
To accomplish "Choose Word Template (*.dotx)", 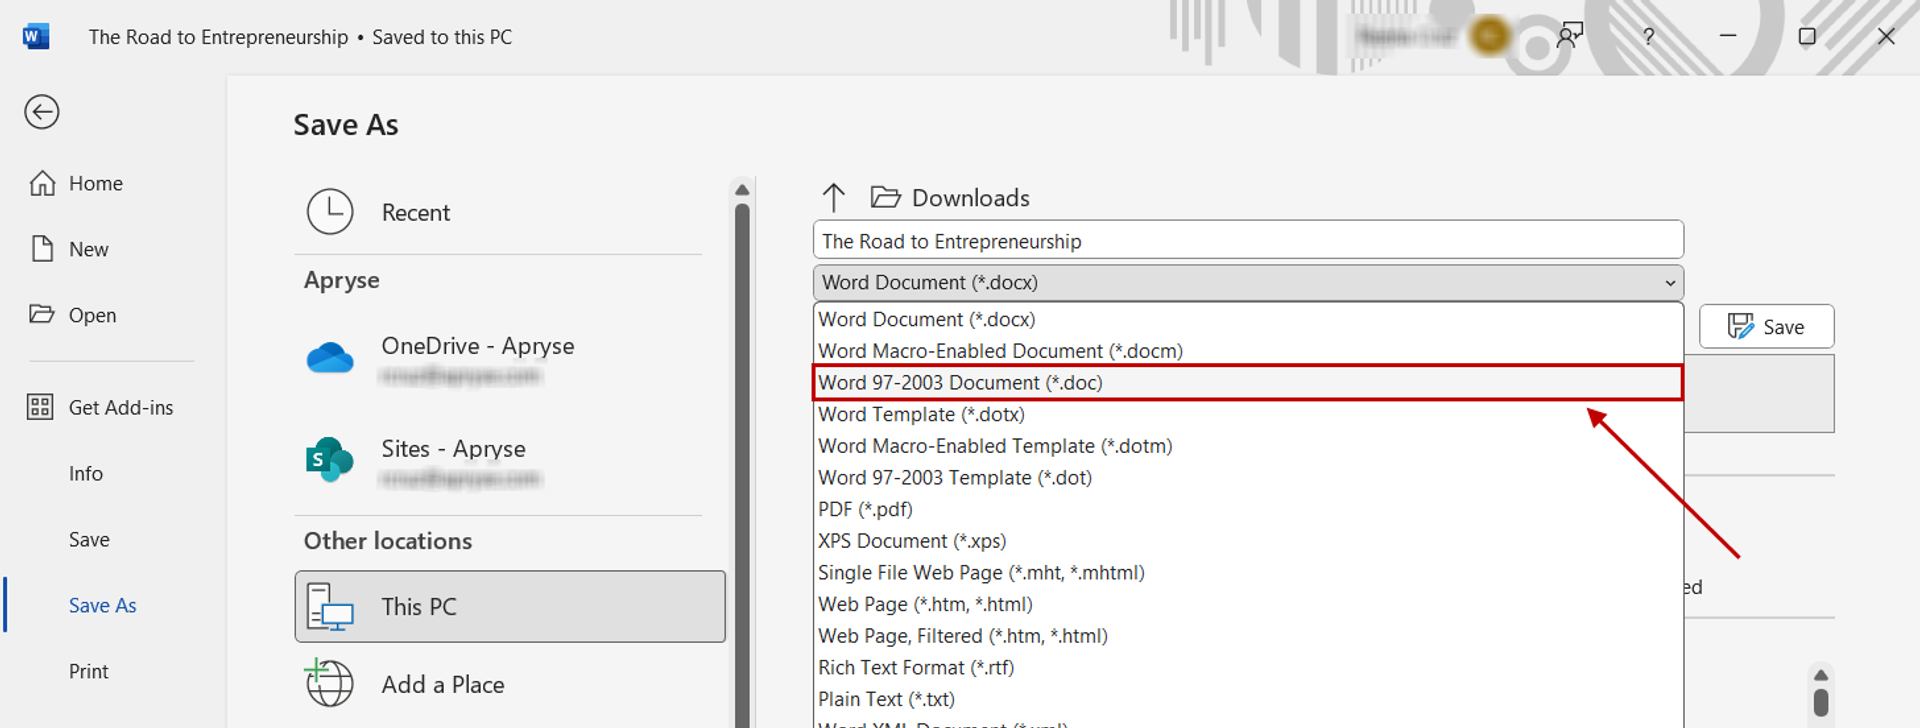I will click(1248, 415).
